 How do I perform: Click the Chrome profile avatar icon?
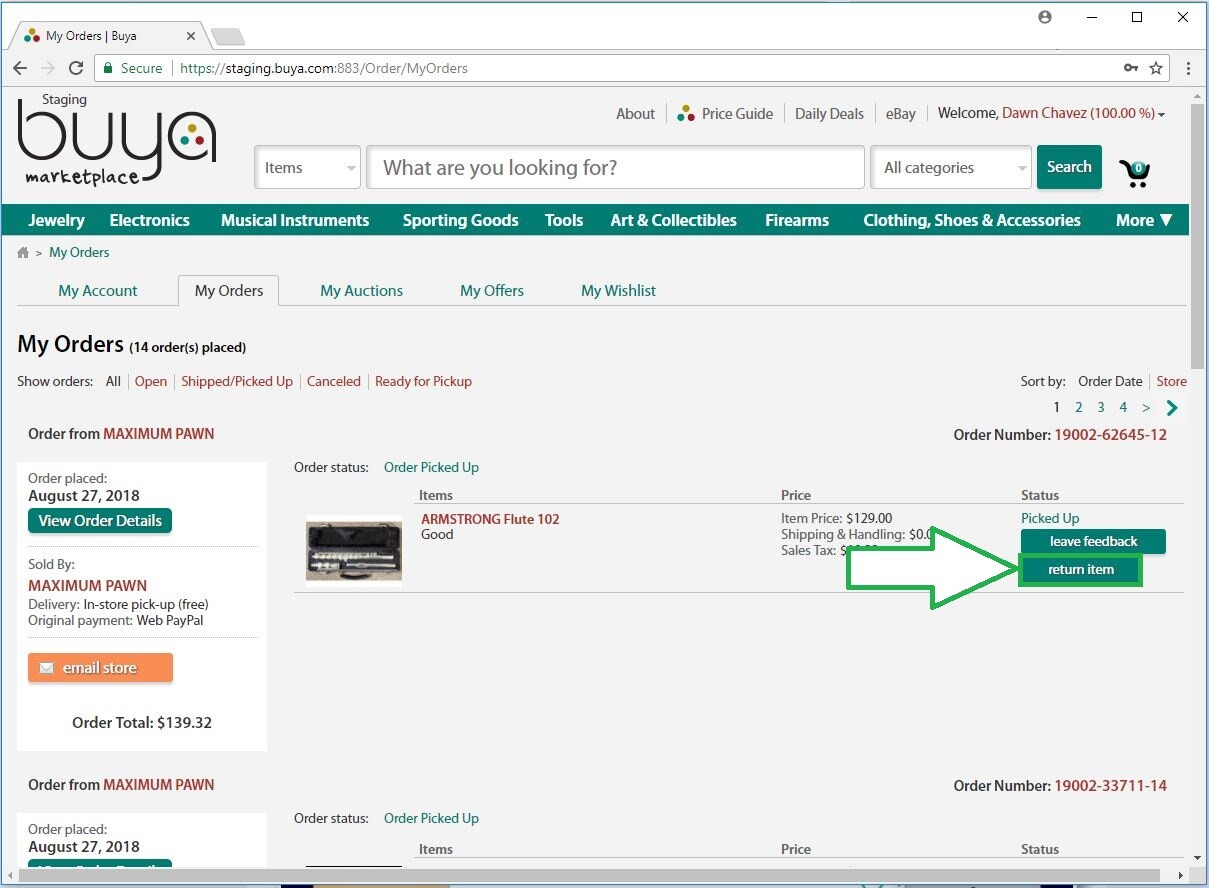pos(1045,17)
